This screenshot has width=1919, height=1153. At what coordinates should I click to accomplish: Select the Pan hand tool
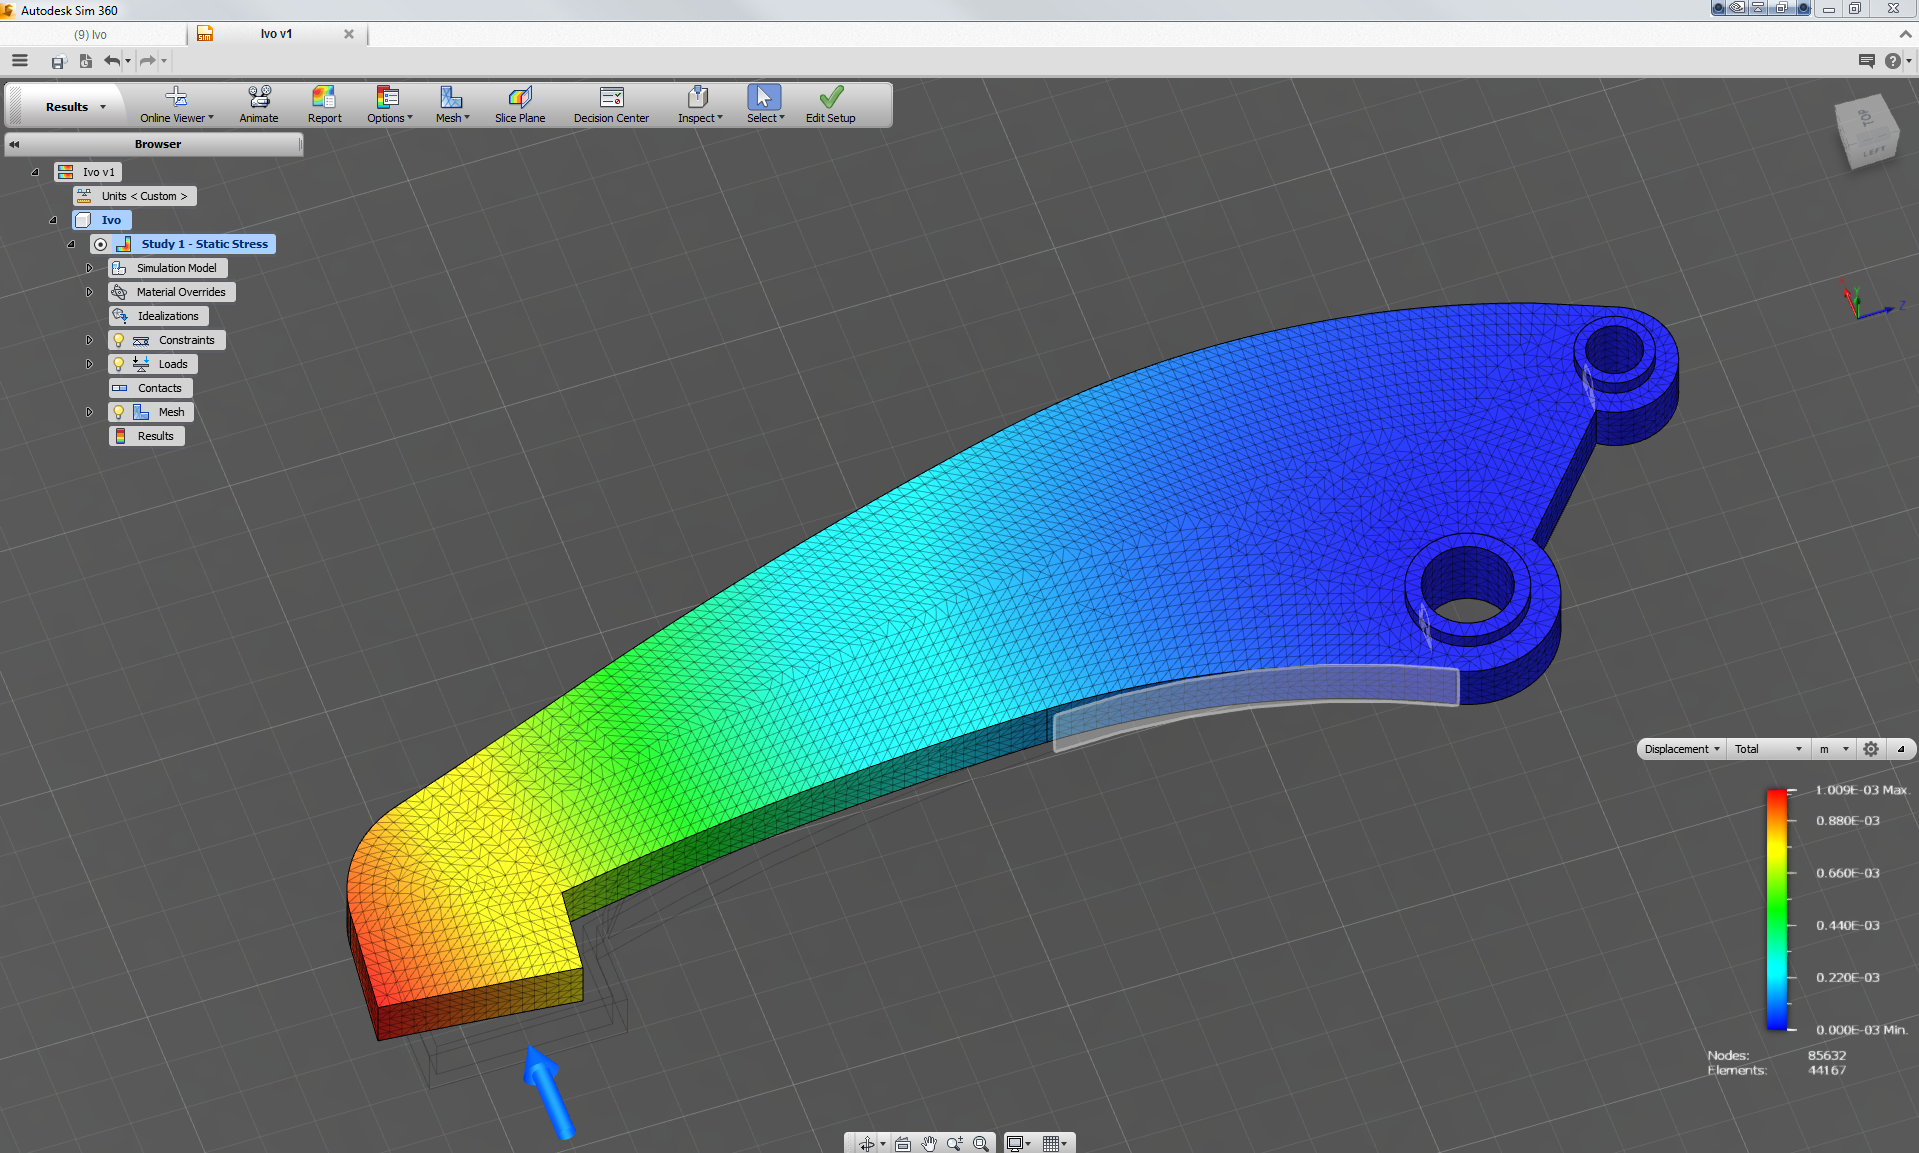[x=929, y=1143]
